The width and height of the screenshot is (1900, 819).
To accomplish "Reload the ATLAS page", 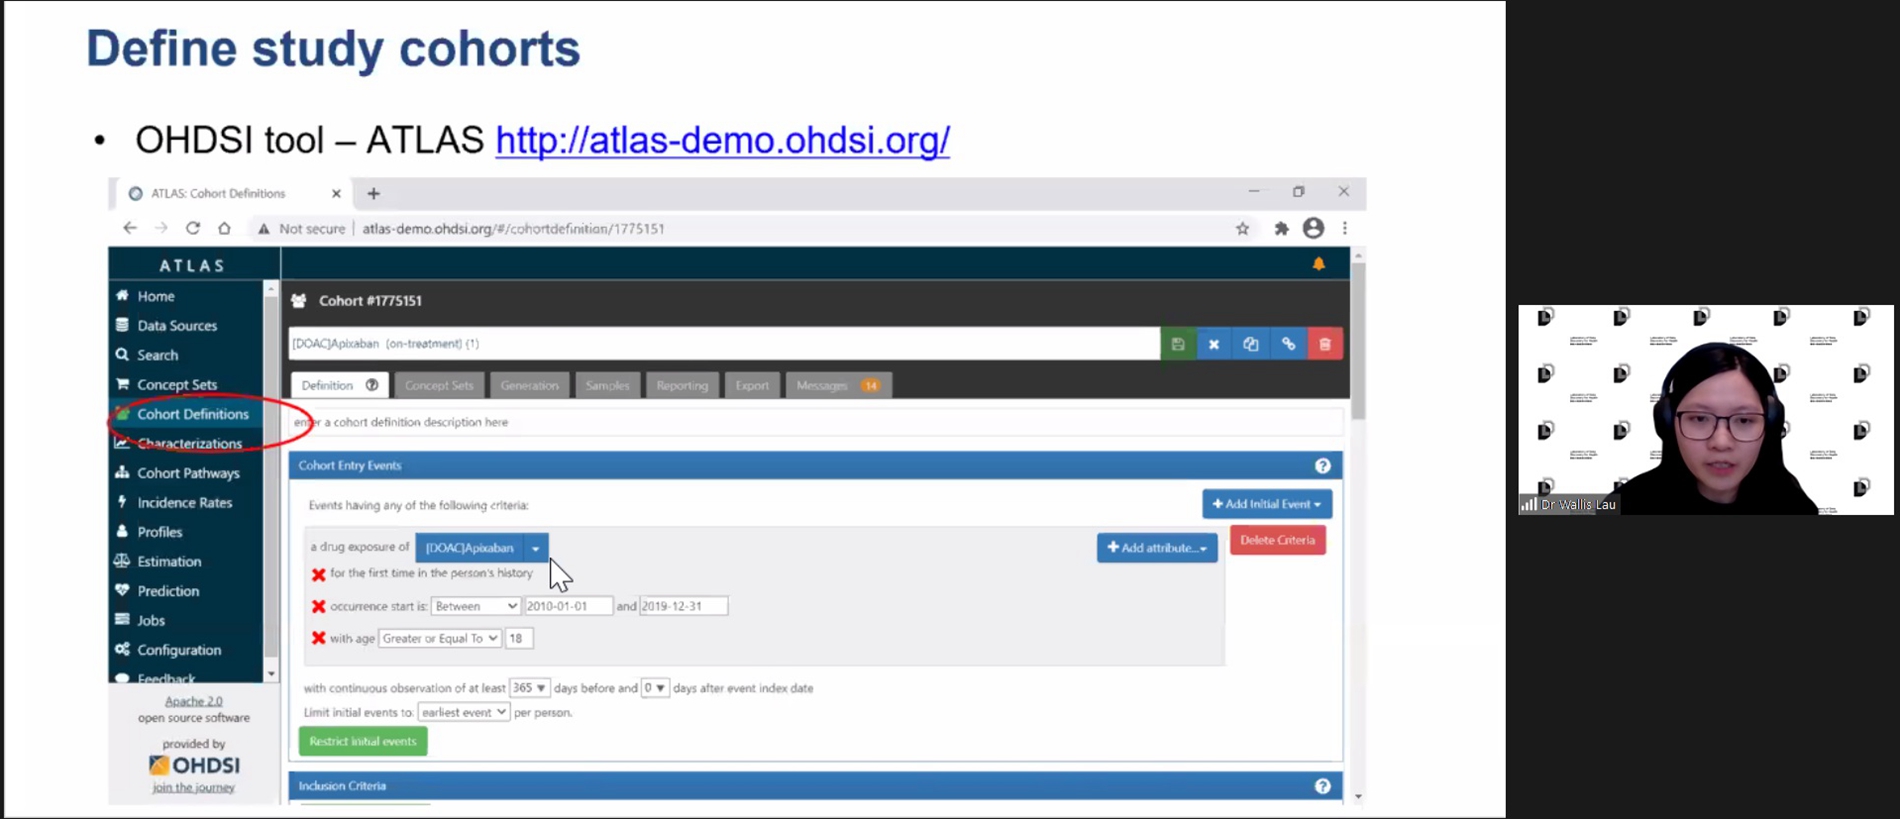I will coord(193,228).
